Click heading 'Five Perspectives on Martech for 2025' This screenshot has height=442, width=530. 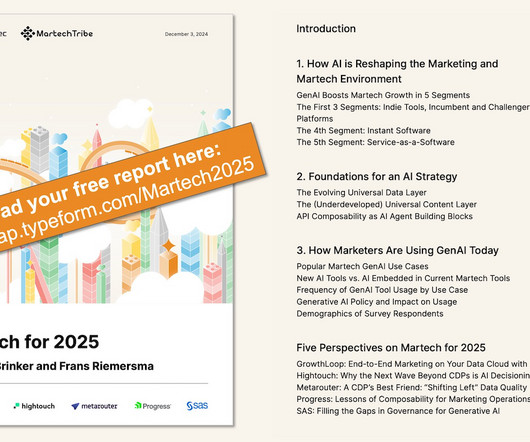391,348
